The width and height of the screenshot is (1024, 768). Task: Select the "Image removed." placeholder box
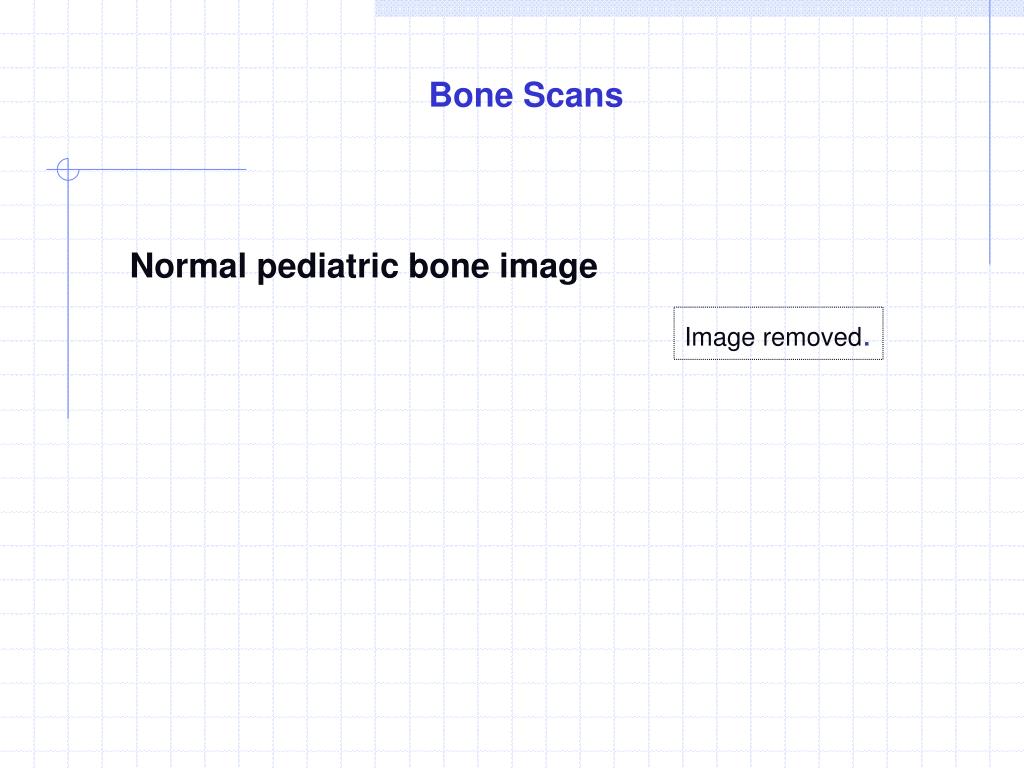tap(778, 333)
